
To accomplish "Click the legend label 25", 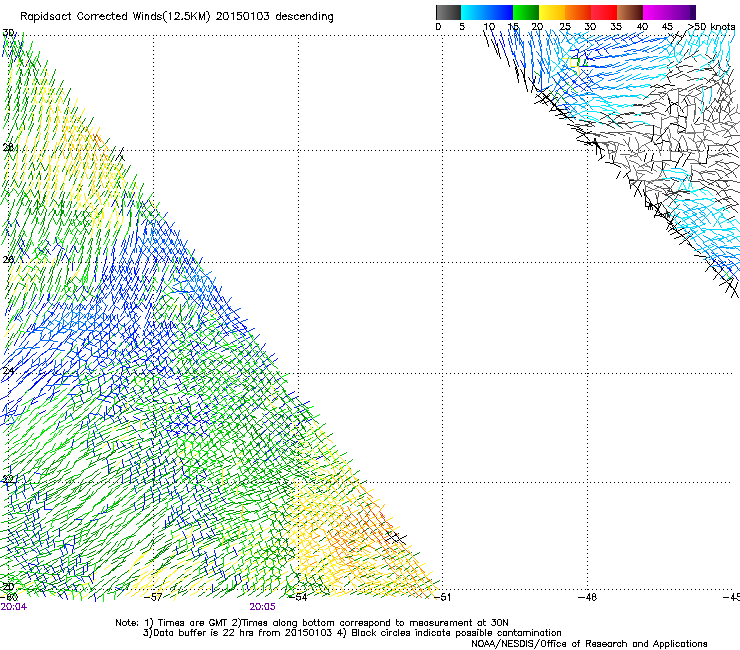I will (565, 27).
